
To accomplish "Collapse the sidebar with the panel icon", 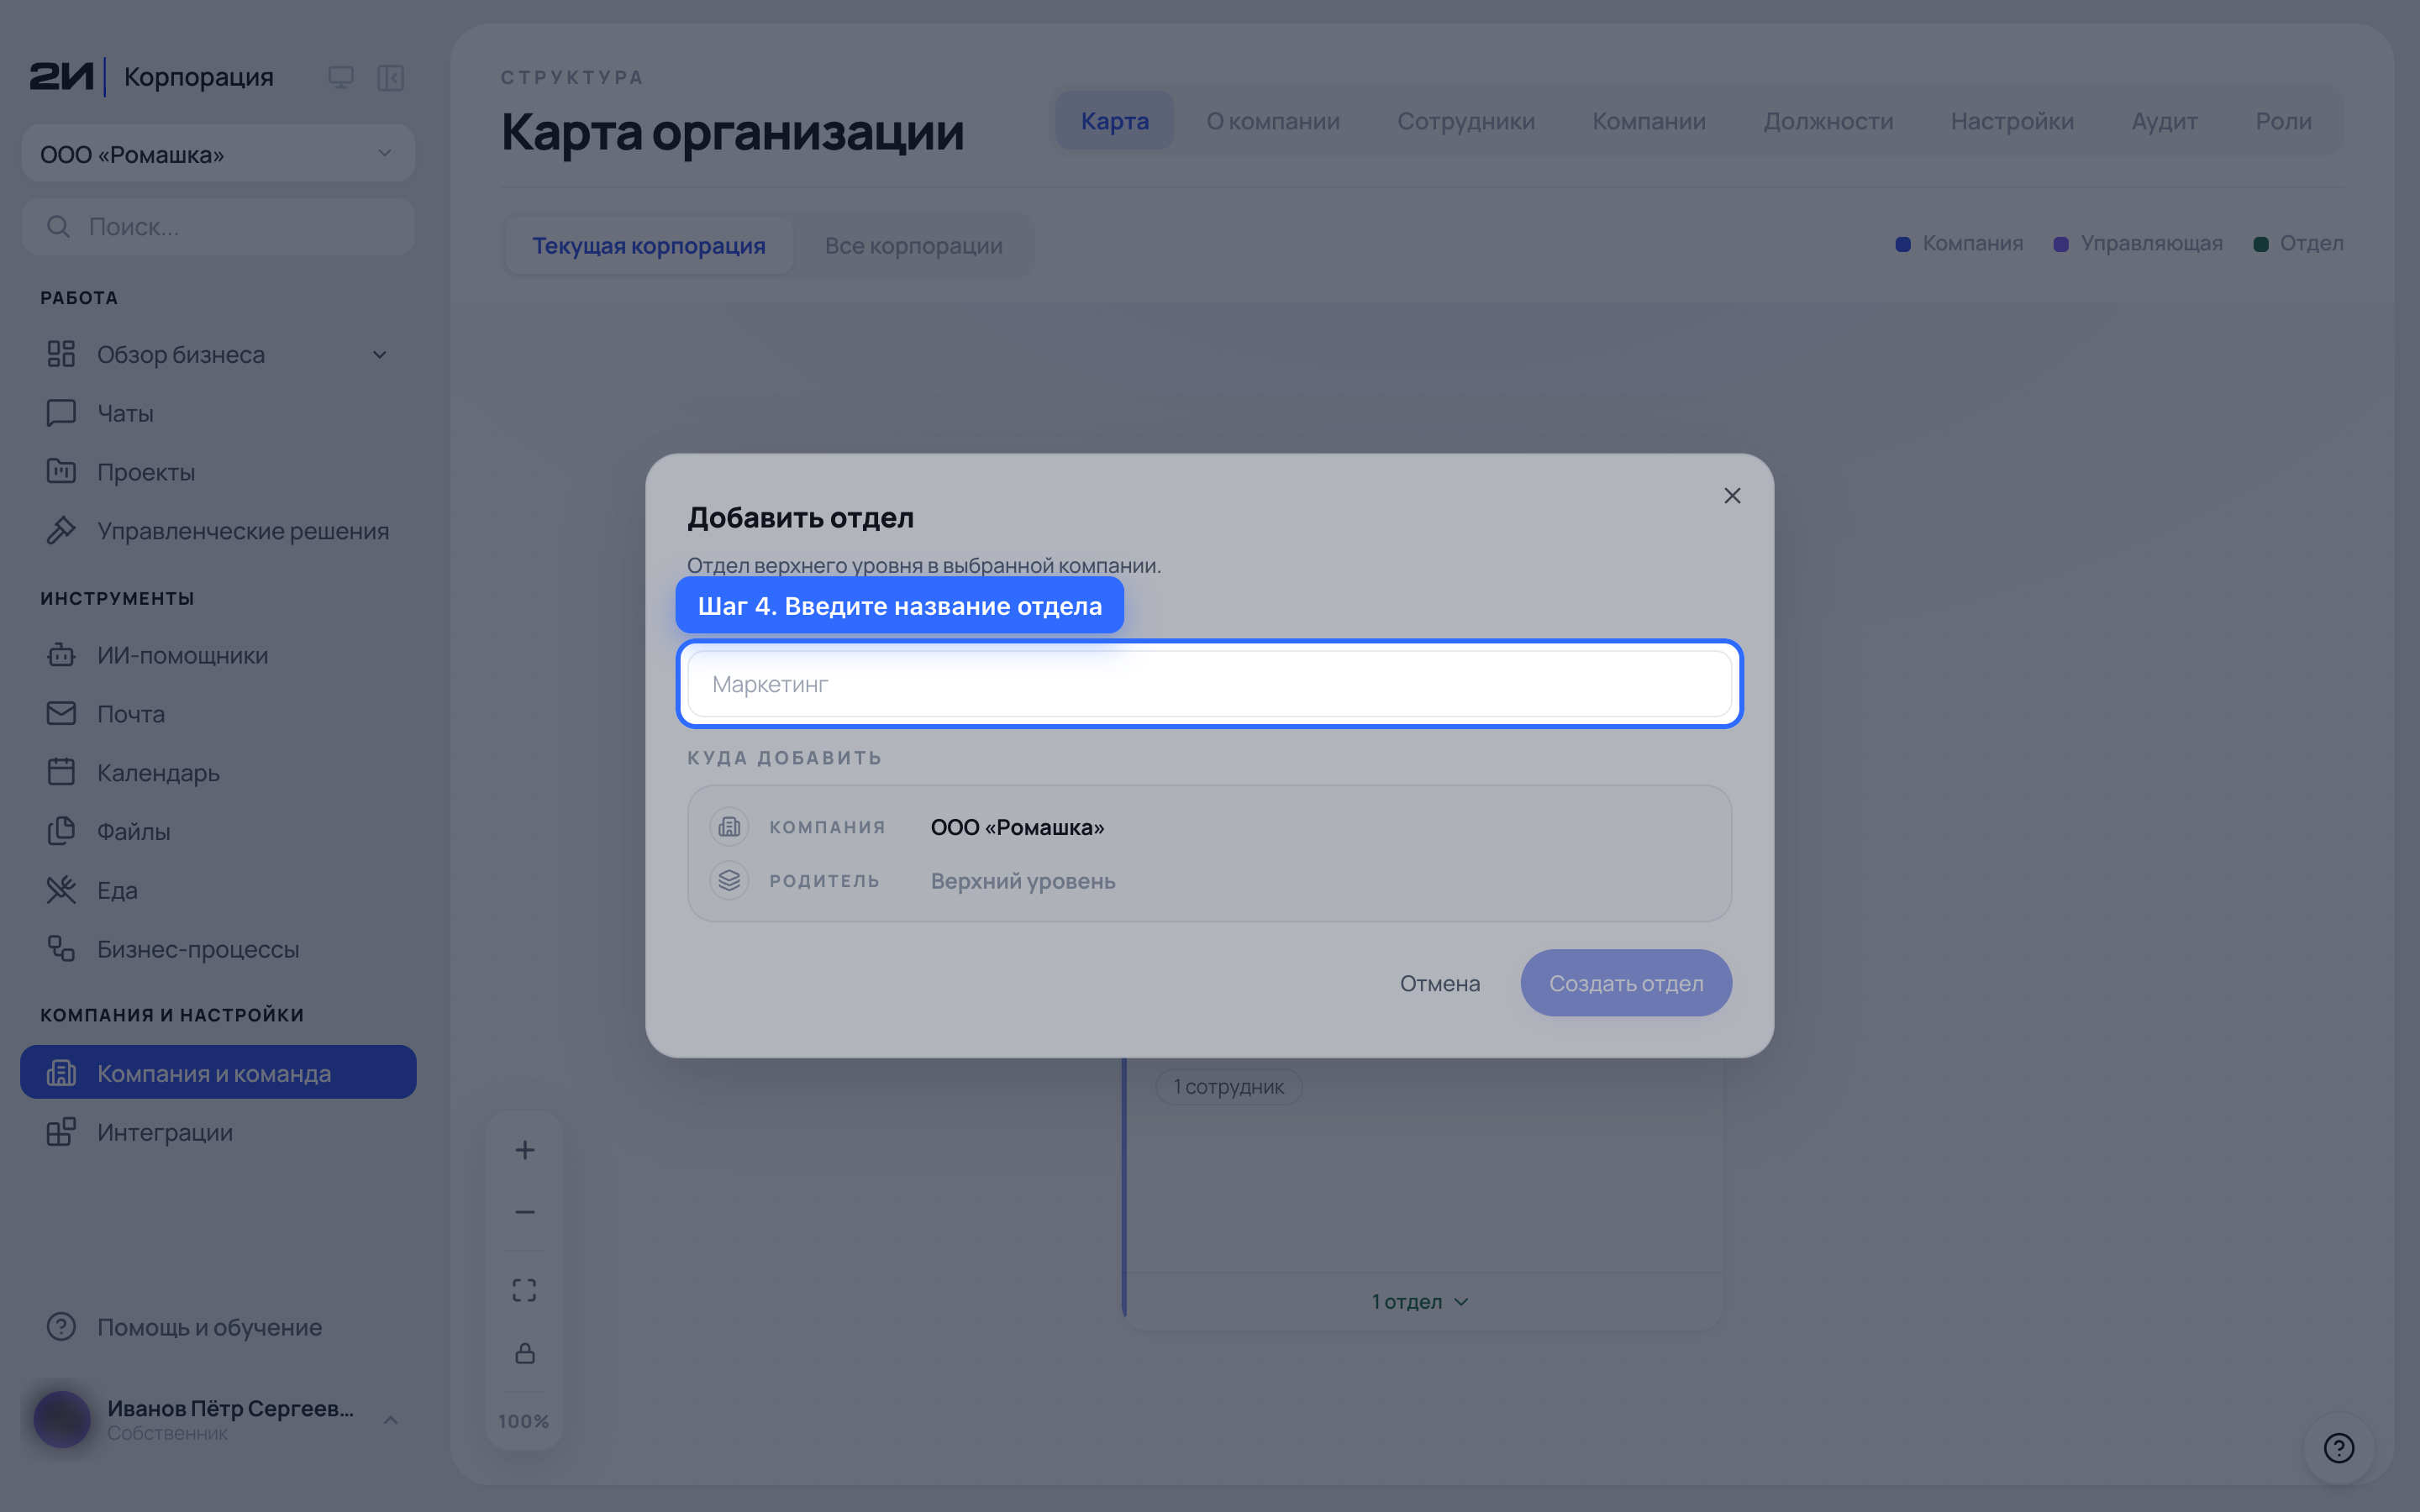I will (x=390, y=77).
